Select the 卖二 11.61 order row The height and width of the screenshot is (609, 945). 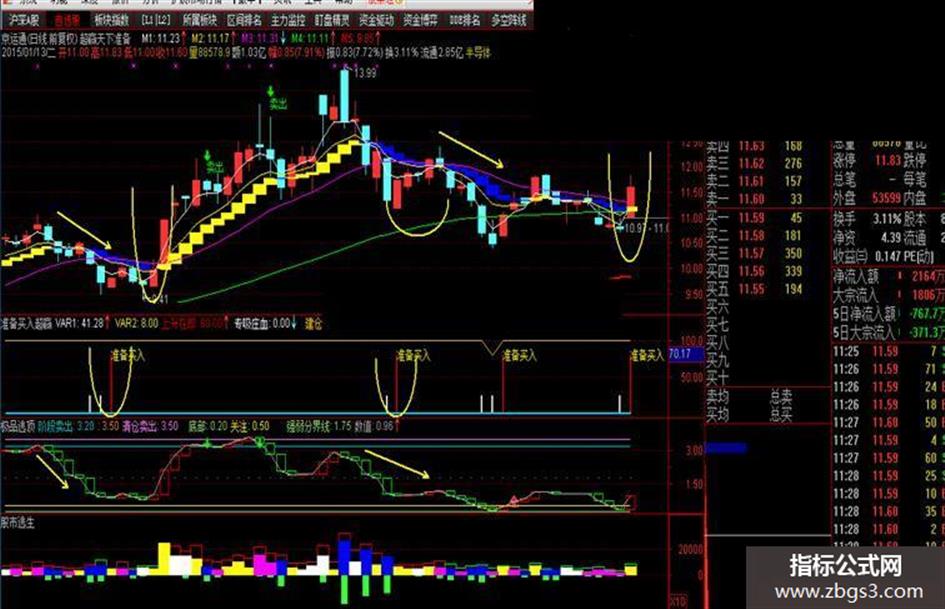click(756, 181)
